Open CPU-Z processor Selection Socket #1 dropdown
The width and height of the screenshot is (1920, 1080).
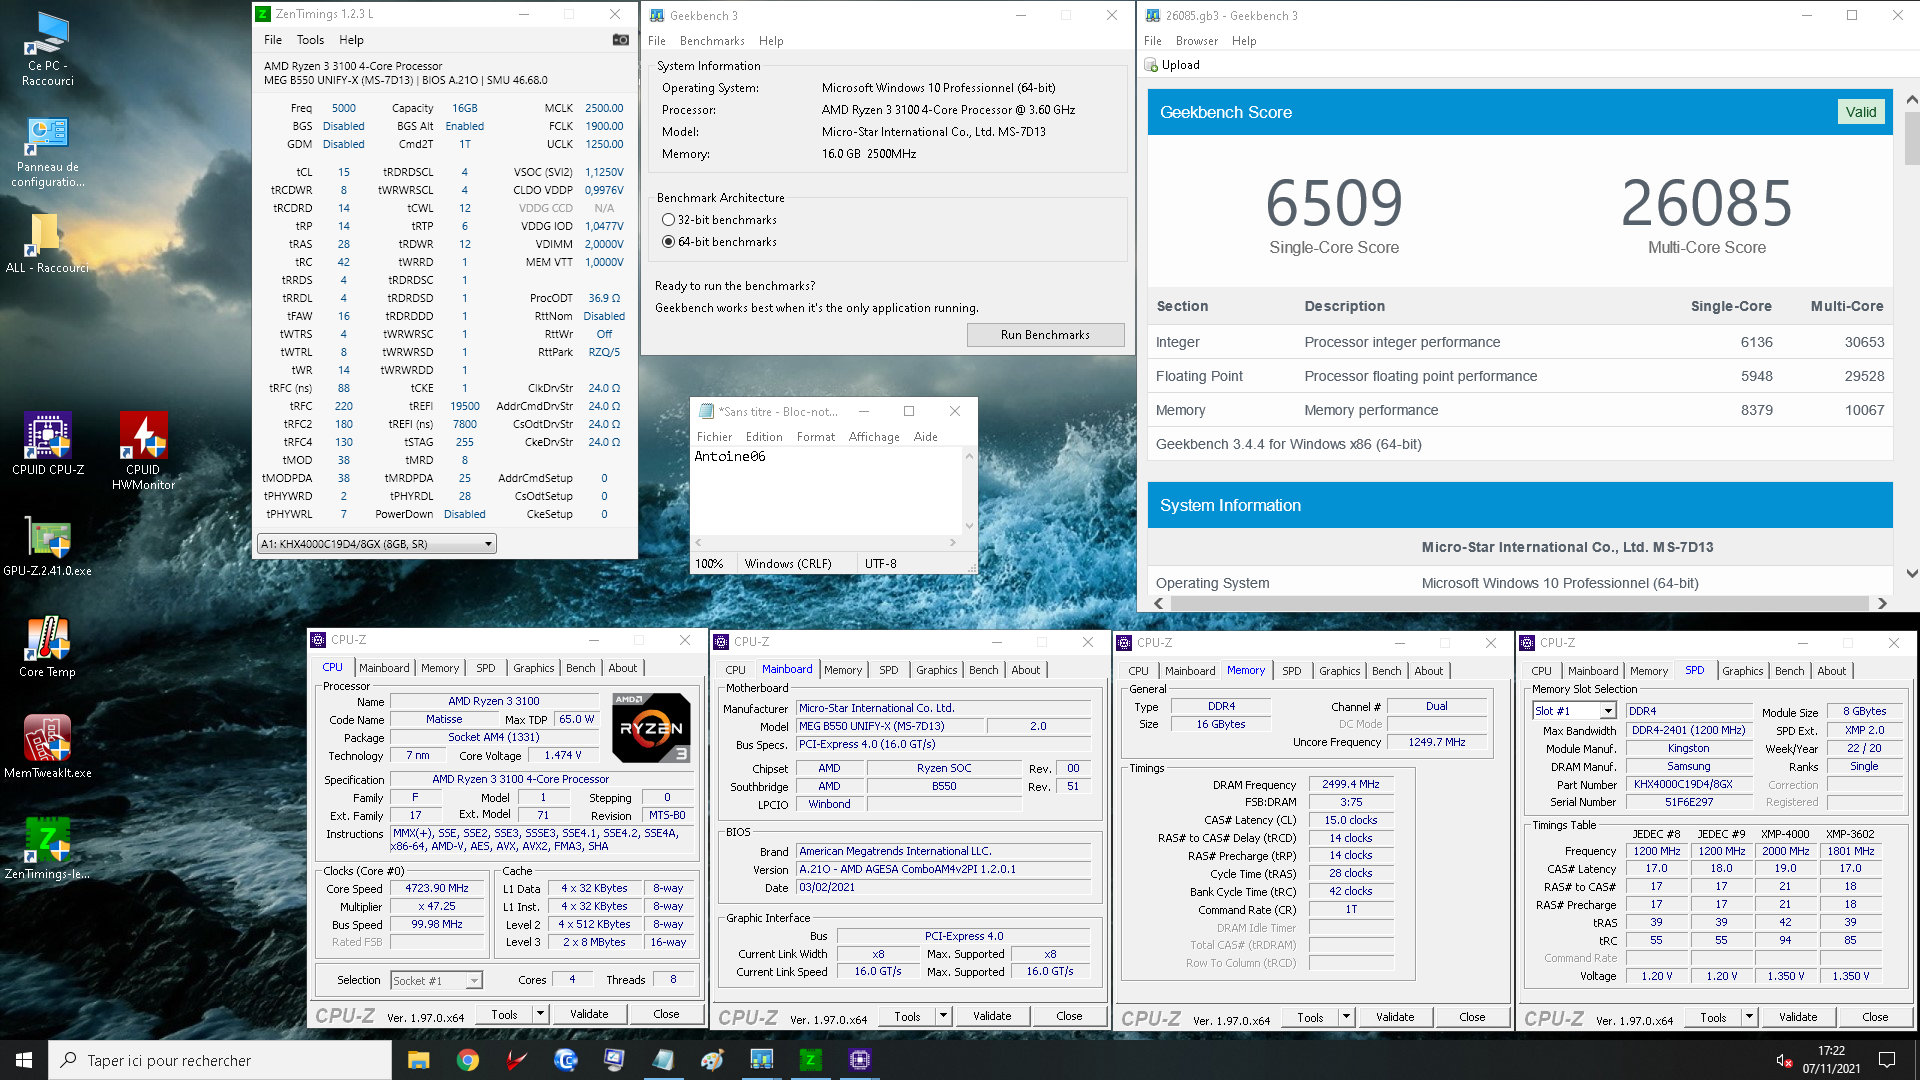click(436, 980)
